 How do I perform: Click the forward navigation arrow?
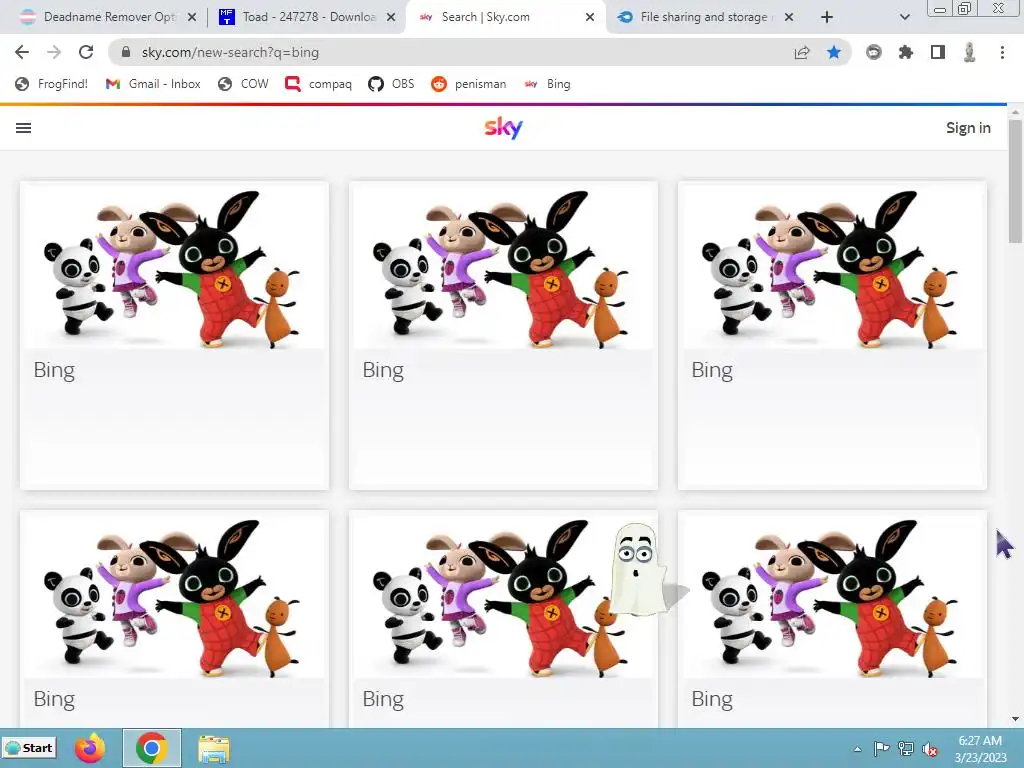pos(54,52)
